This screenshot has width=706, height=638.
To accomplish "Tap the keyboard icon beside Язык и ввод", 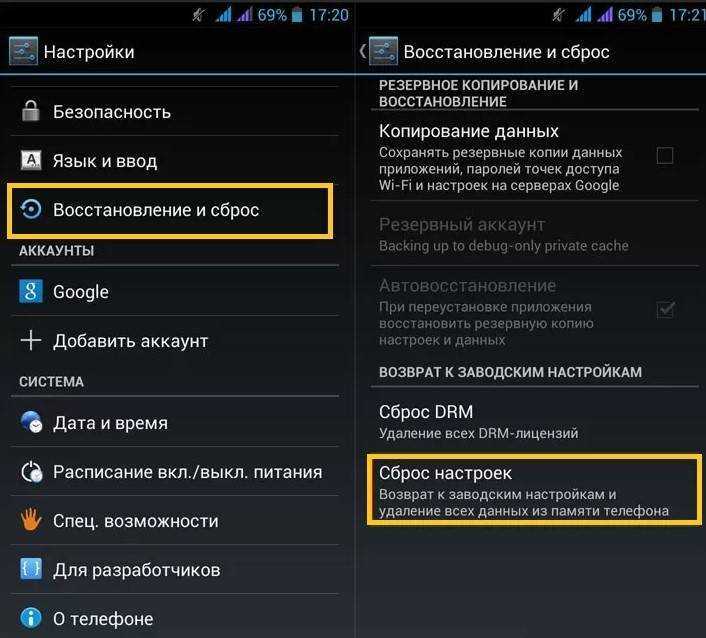I will (31, 160).
